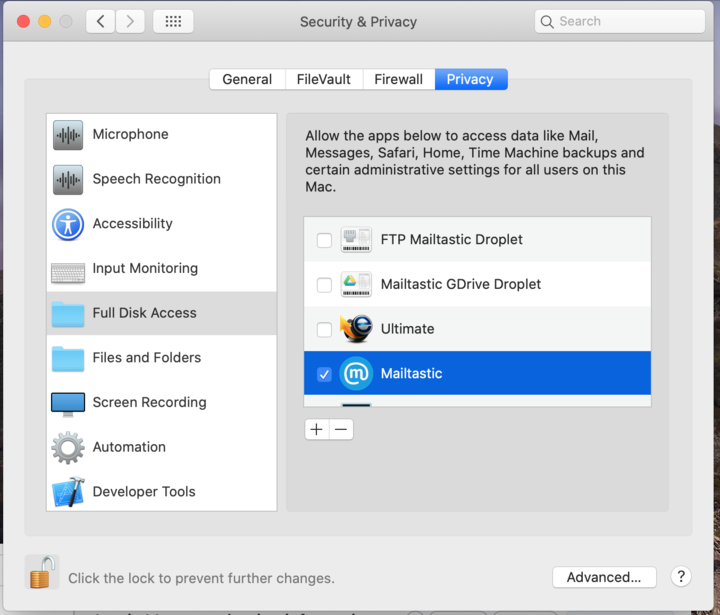Select the Accessibility label
The height and width of the screenshot is (615, 720).
[x=133, y=223]
